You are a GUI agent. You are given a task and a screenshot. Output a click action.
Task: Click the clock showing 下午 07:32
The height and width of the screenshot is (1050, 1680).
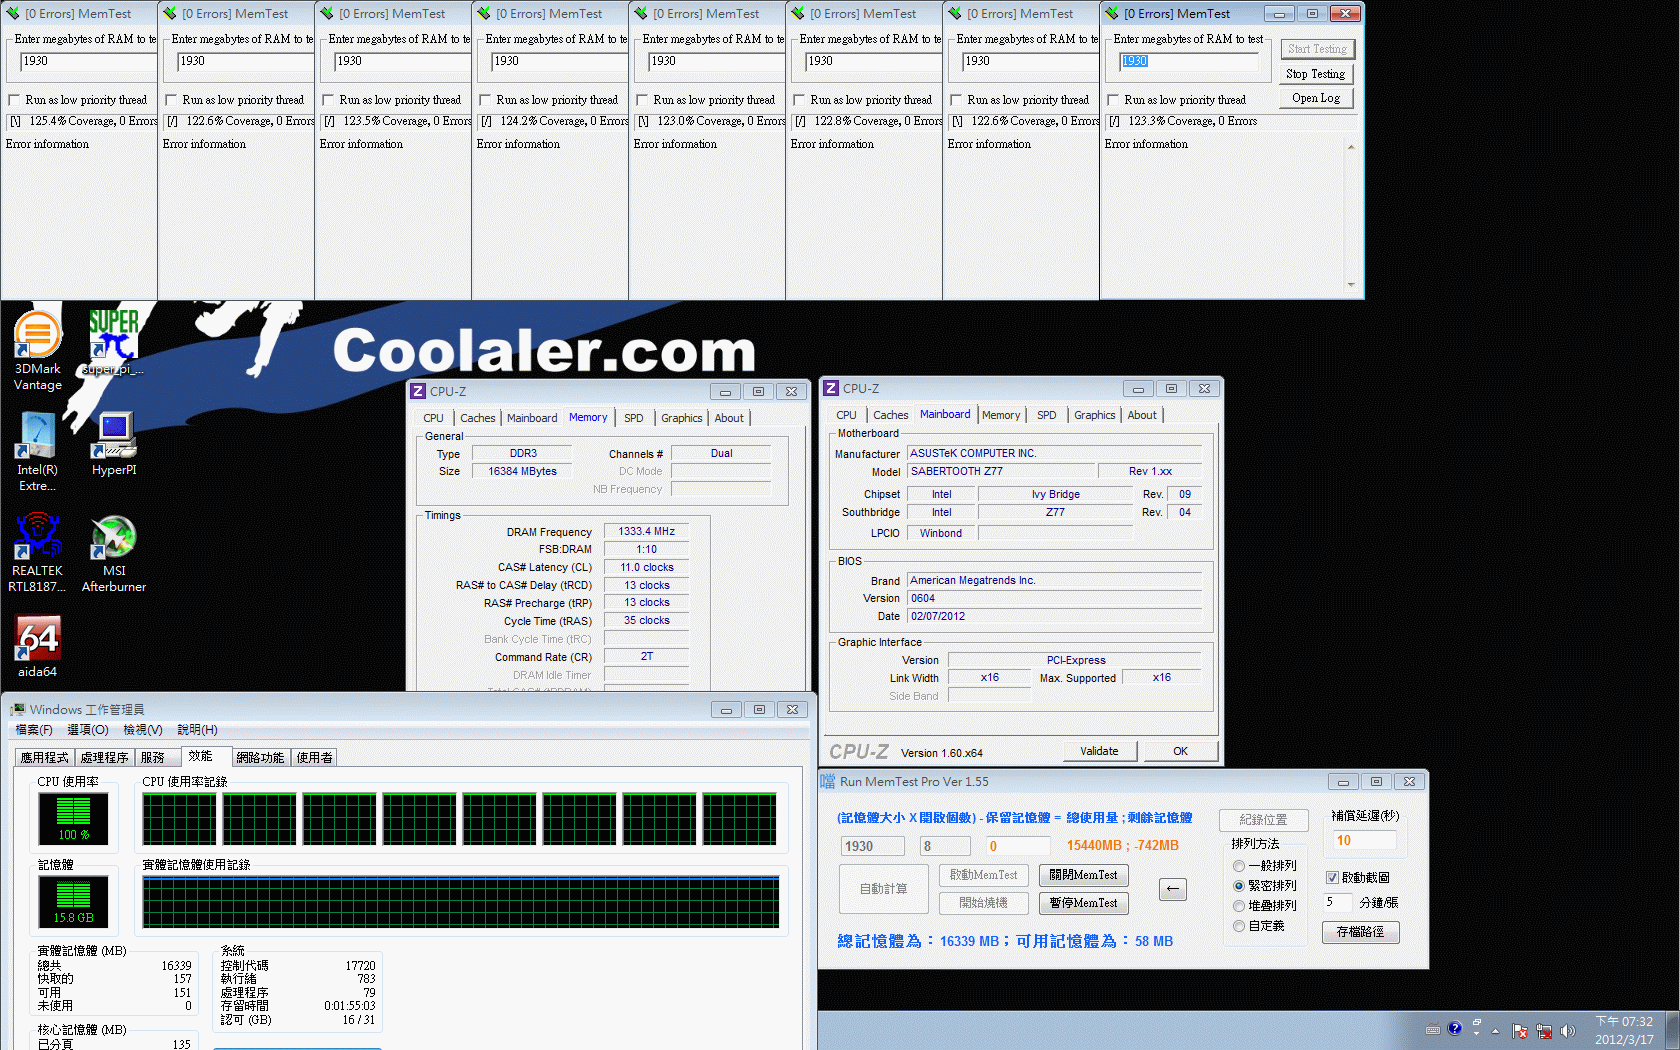point(1625,1022)
